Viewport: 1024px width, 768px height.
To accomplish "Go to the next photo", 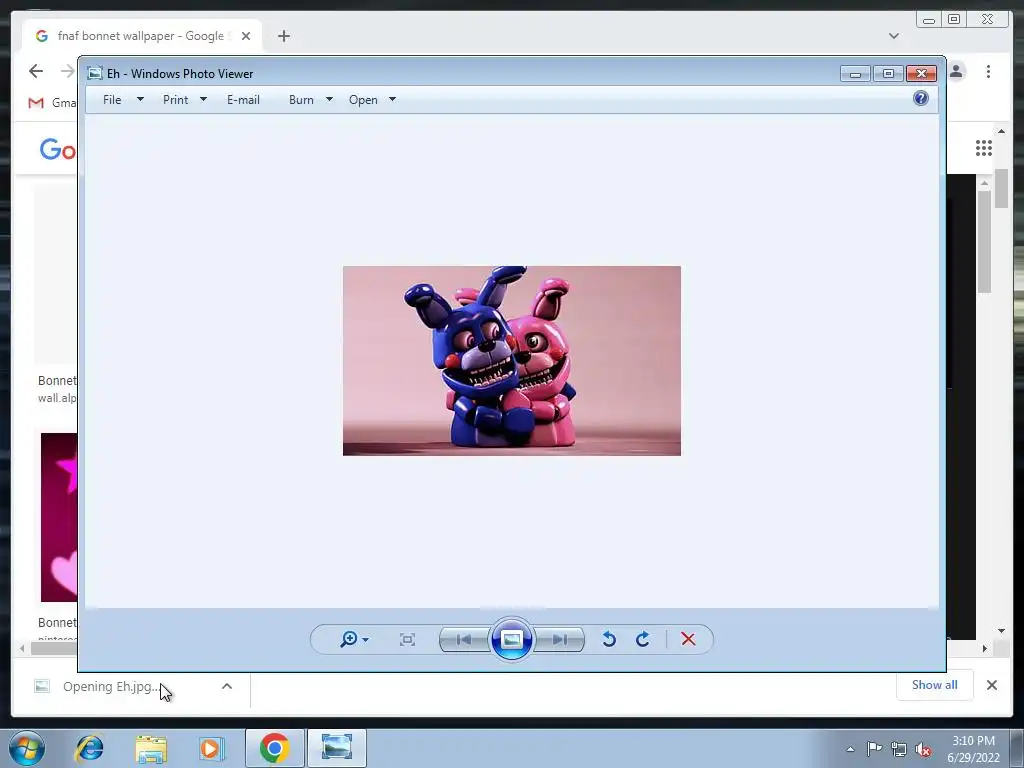I will tap(560, 639).
